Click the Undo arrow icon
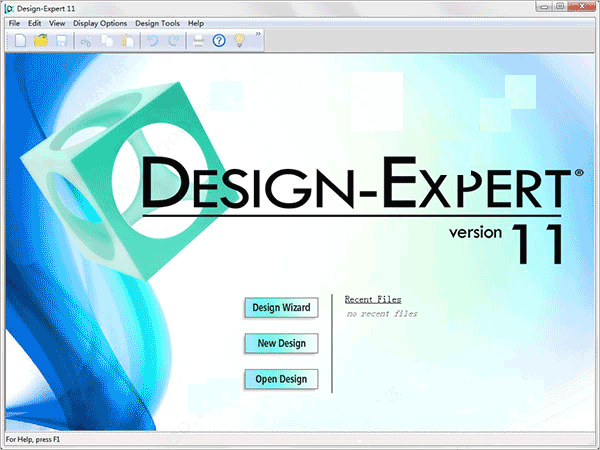 (153, 41)
